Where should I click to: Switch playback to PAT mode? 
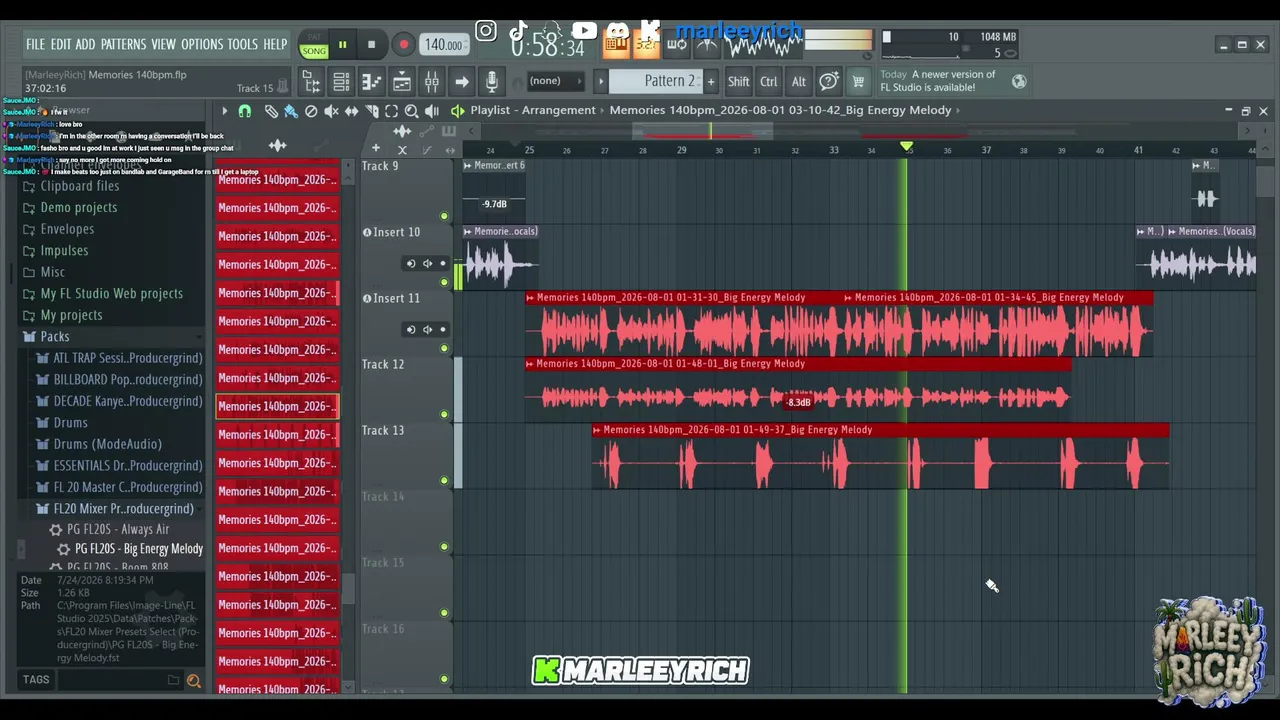click(314, 37)
